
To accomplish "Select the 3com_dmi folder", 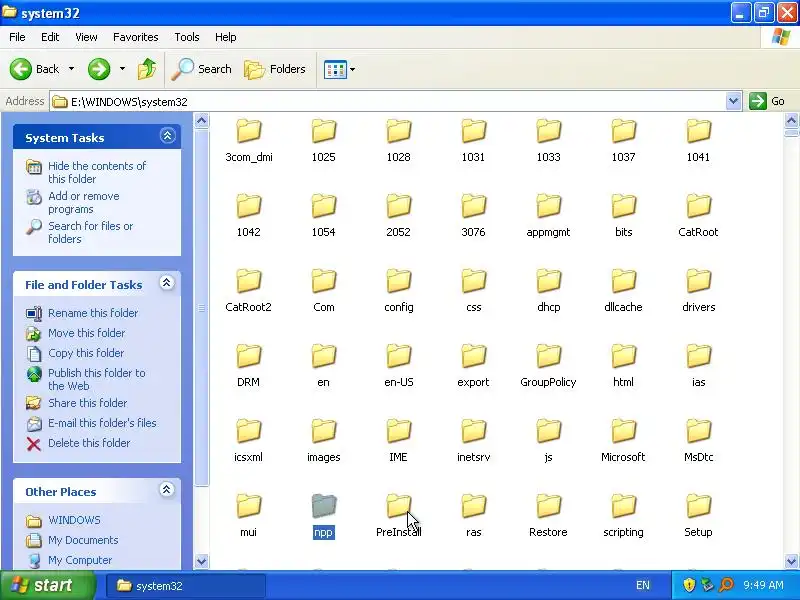I will click(x=249, y=141).
